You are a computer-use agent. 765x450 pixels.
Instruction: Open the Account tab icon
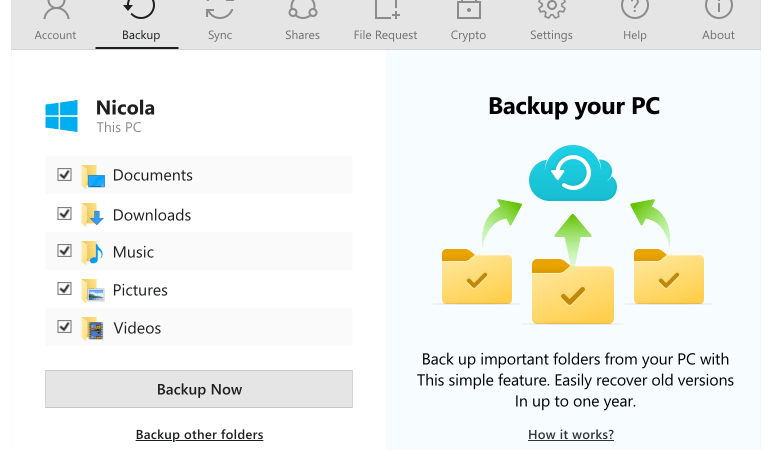(x=56, y=10)
